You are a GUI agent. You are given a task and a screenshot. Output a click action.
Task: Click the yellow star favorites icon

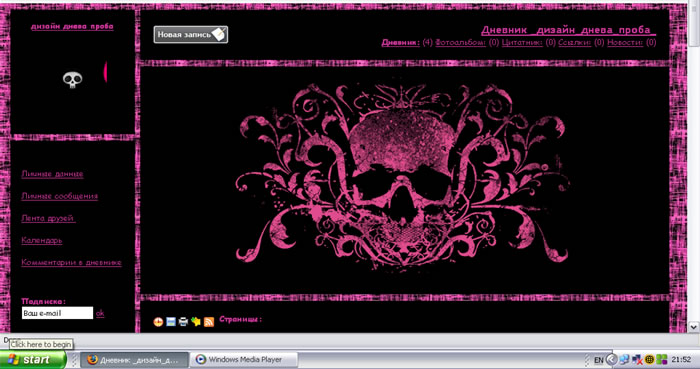pos(196,322)
